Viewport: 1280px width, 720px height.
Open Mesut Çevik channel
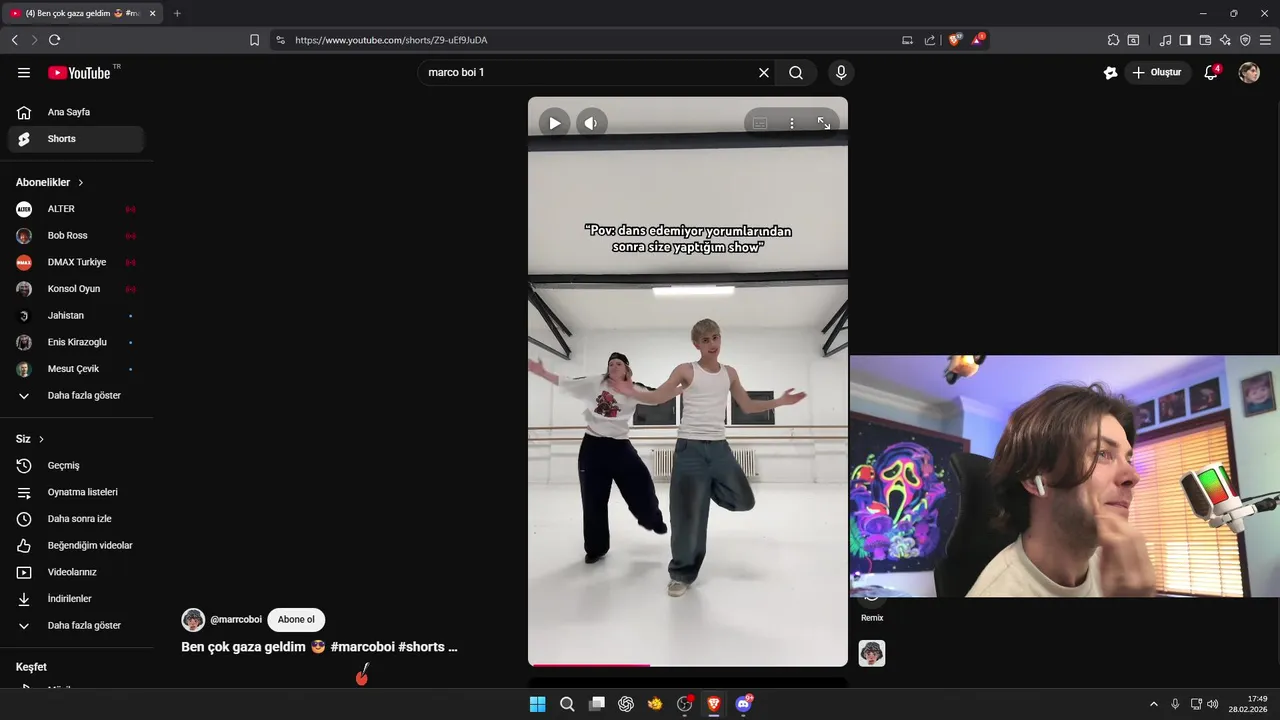coord(76,369)
